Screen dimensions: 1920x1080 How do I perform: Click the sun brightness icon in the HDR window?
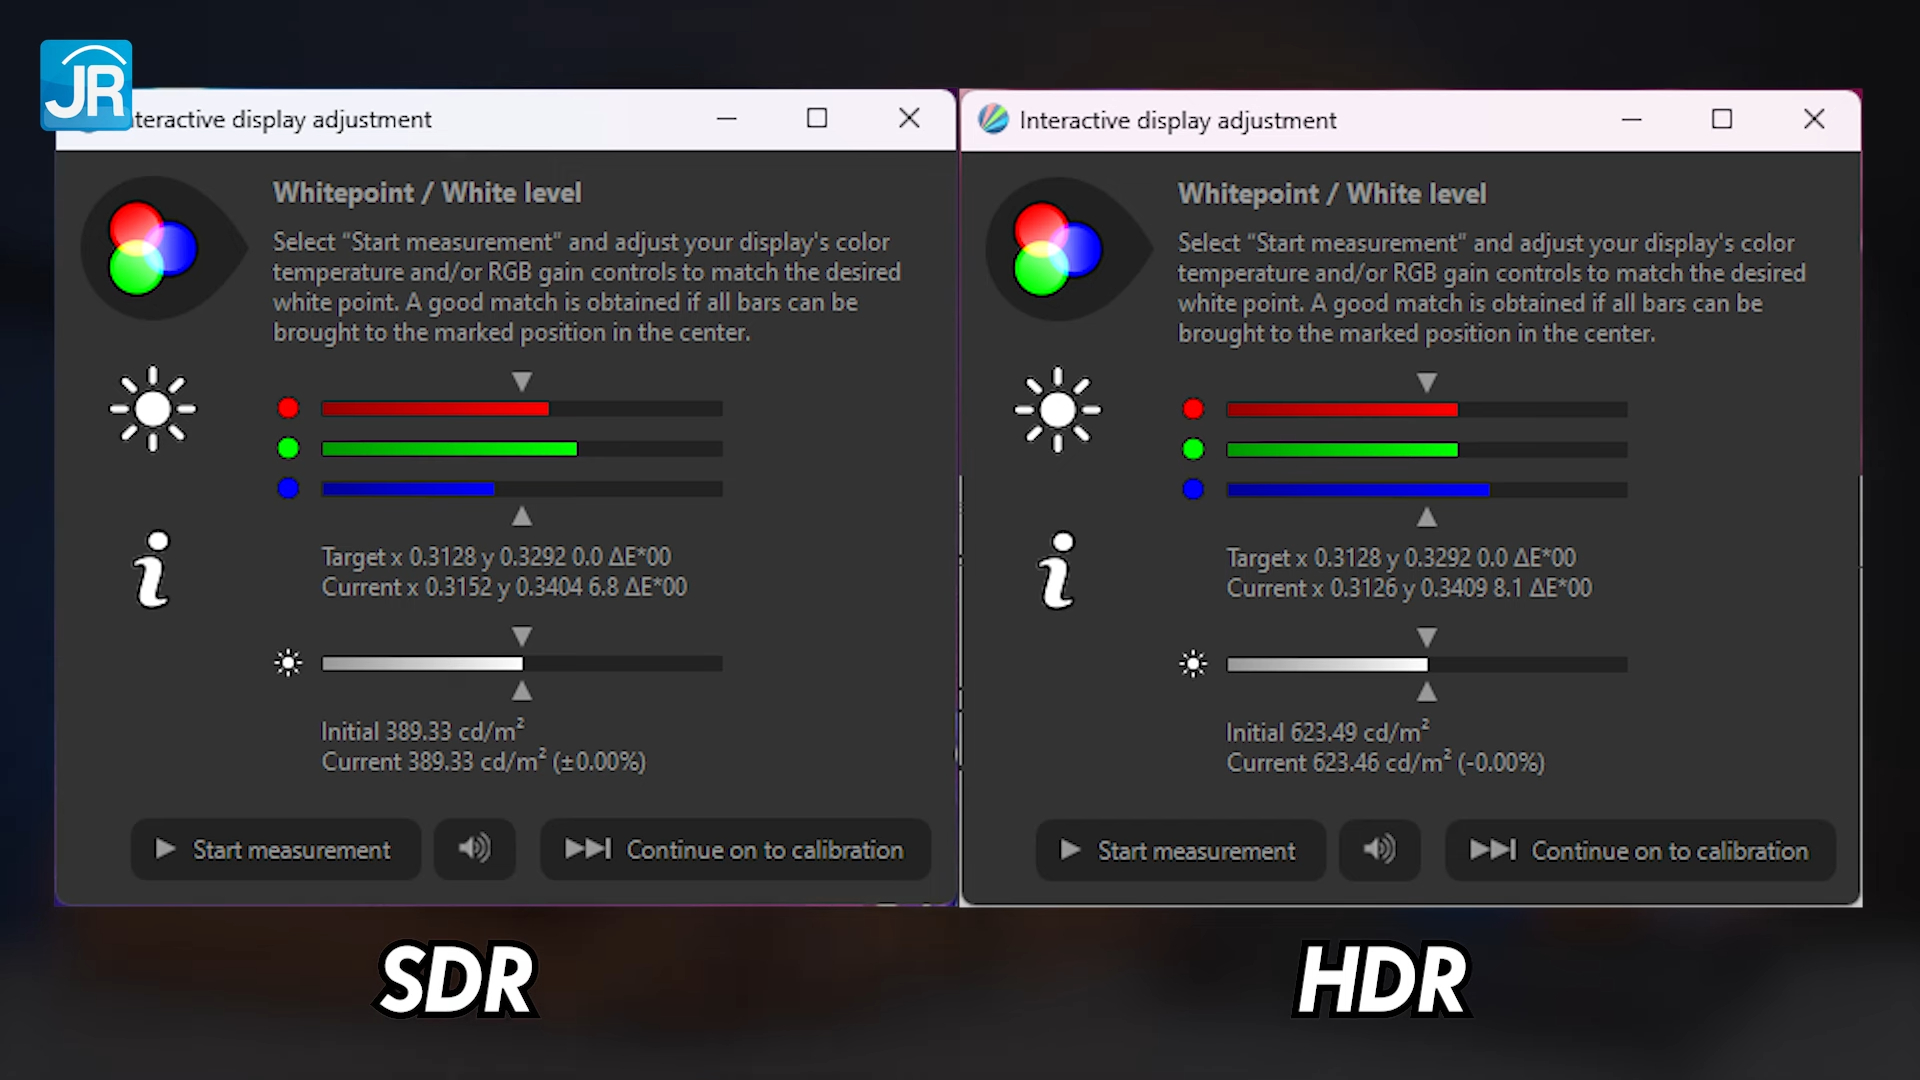[1058, 408]
